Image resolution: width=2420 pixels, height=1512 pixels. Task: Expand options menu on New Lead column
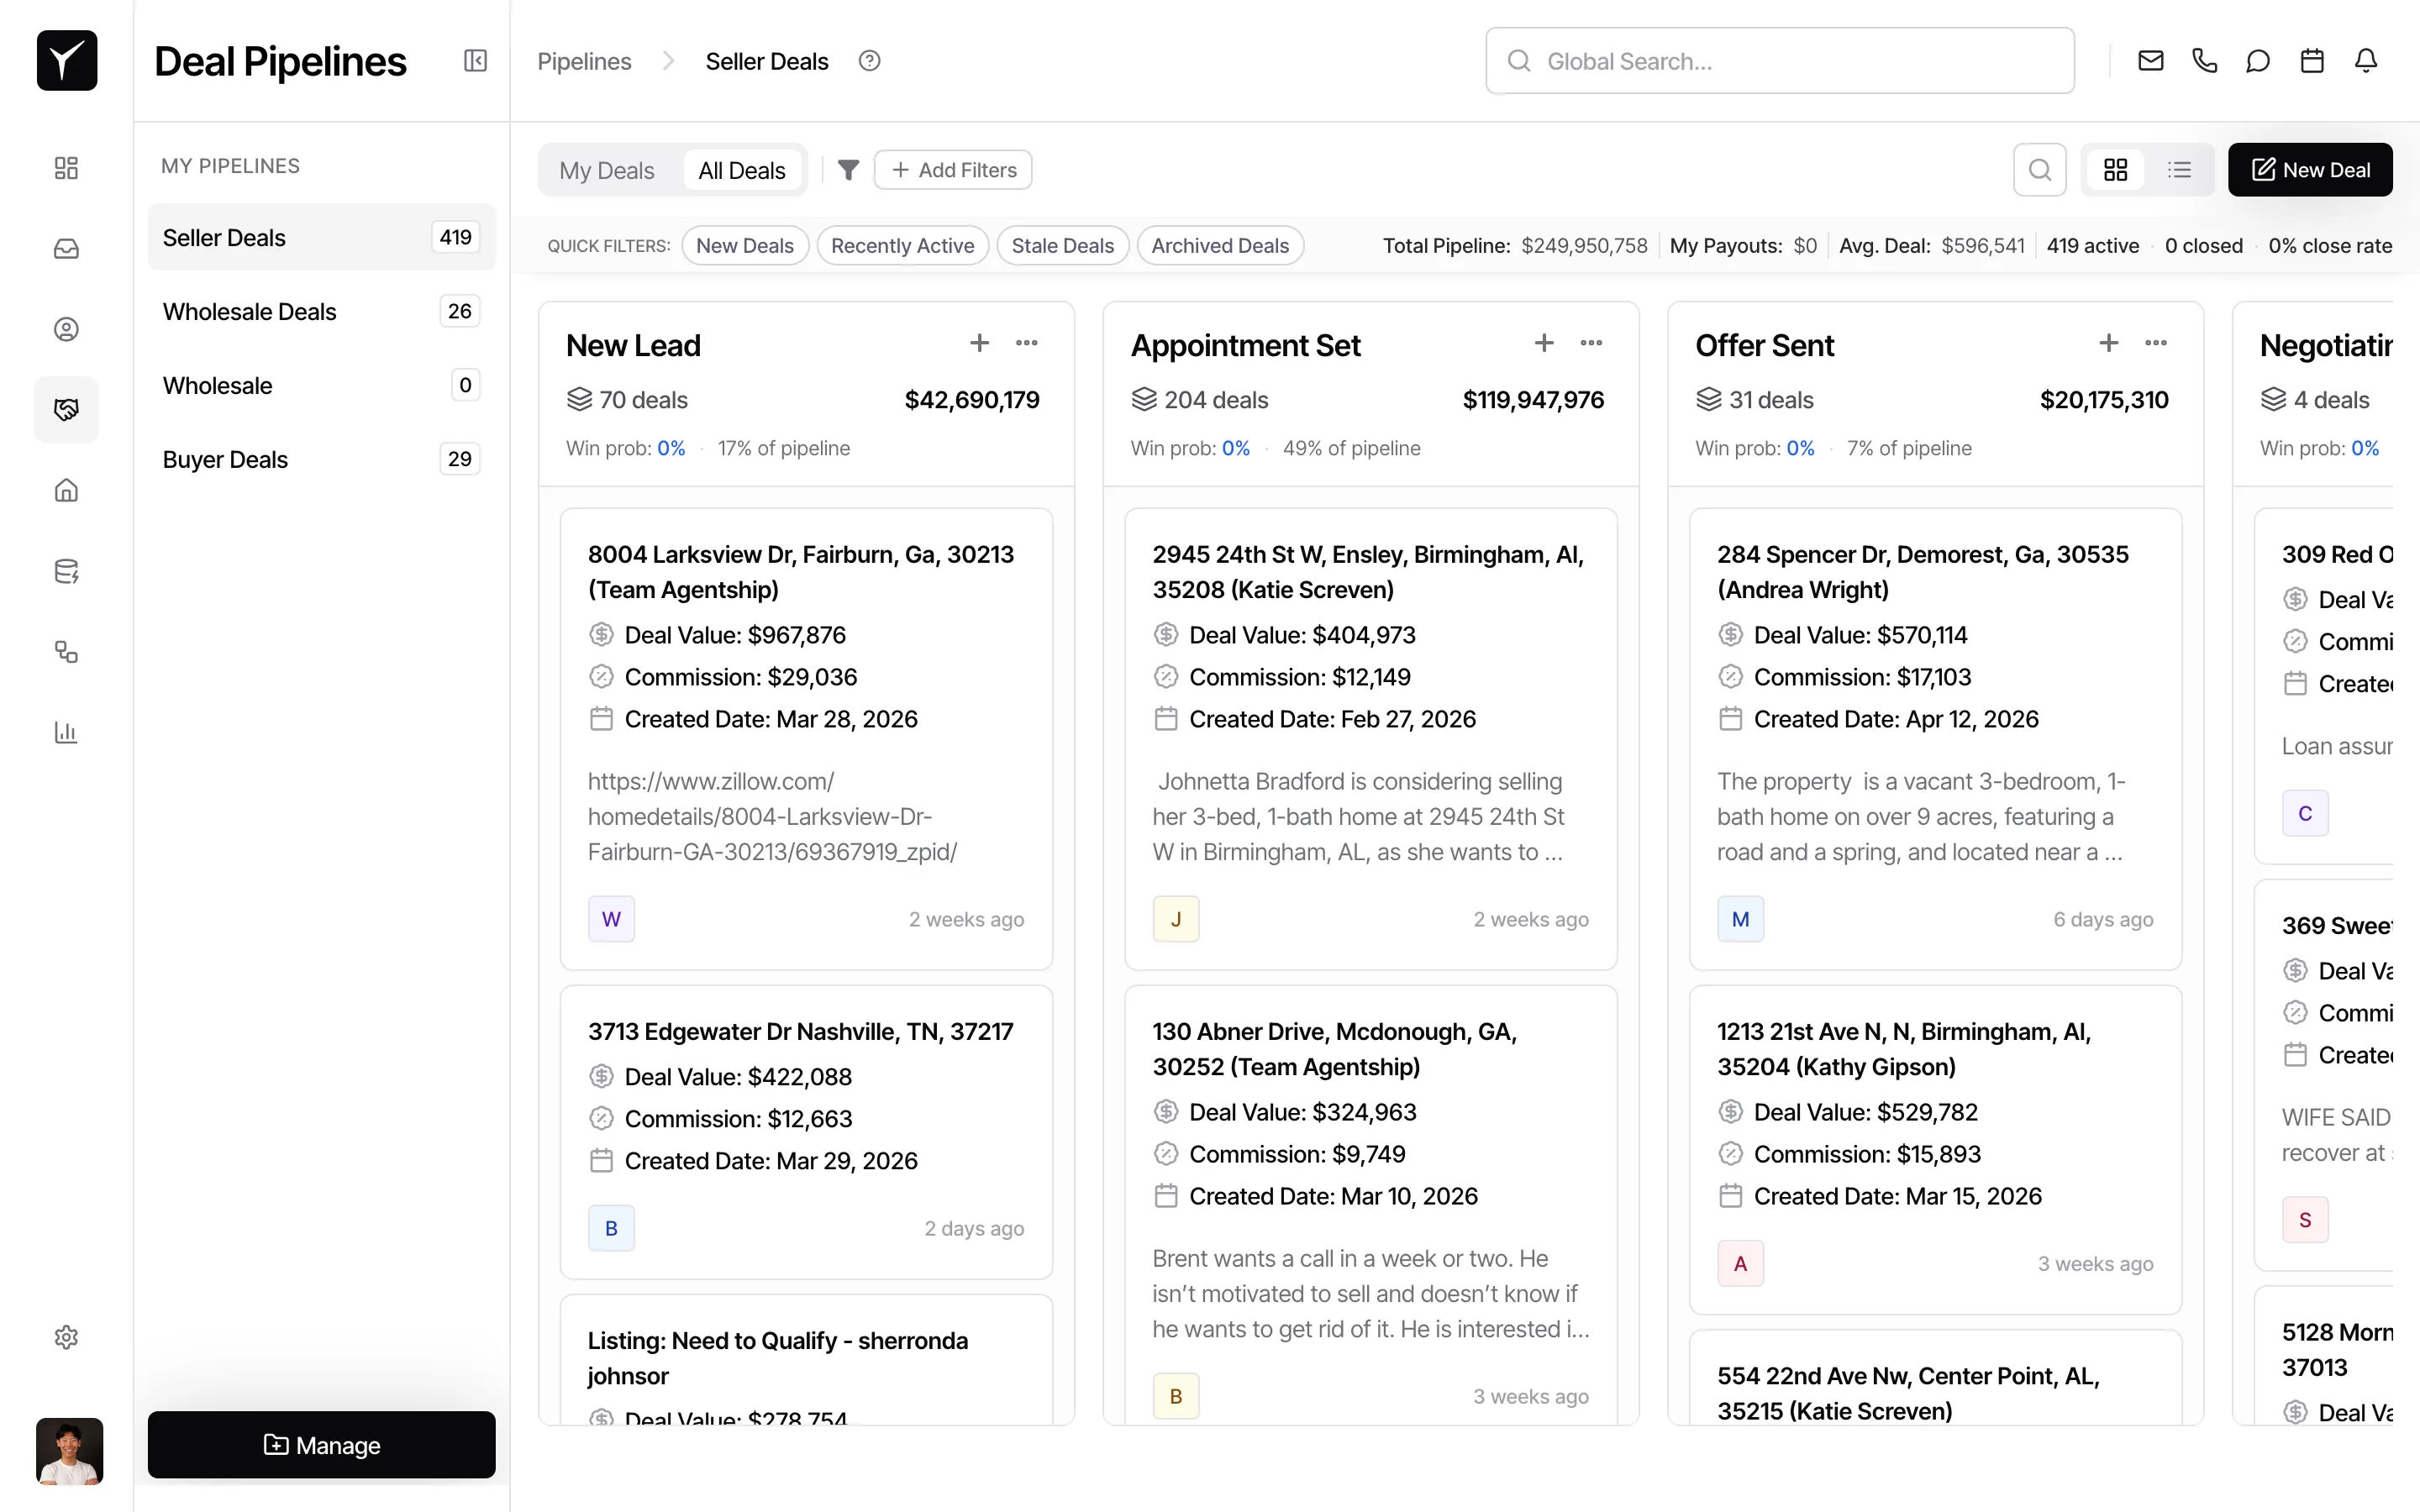(1027, 343)
